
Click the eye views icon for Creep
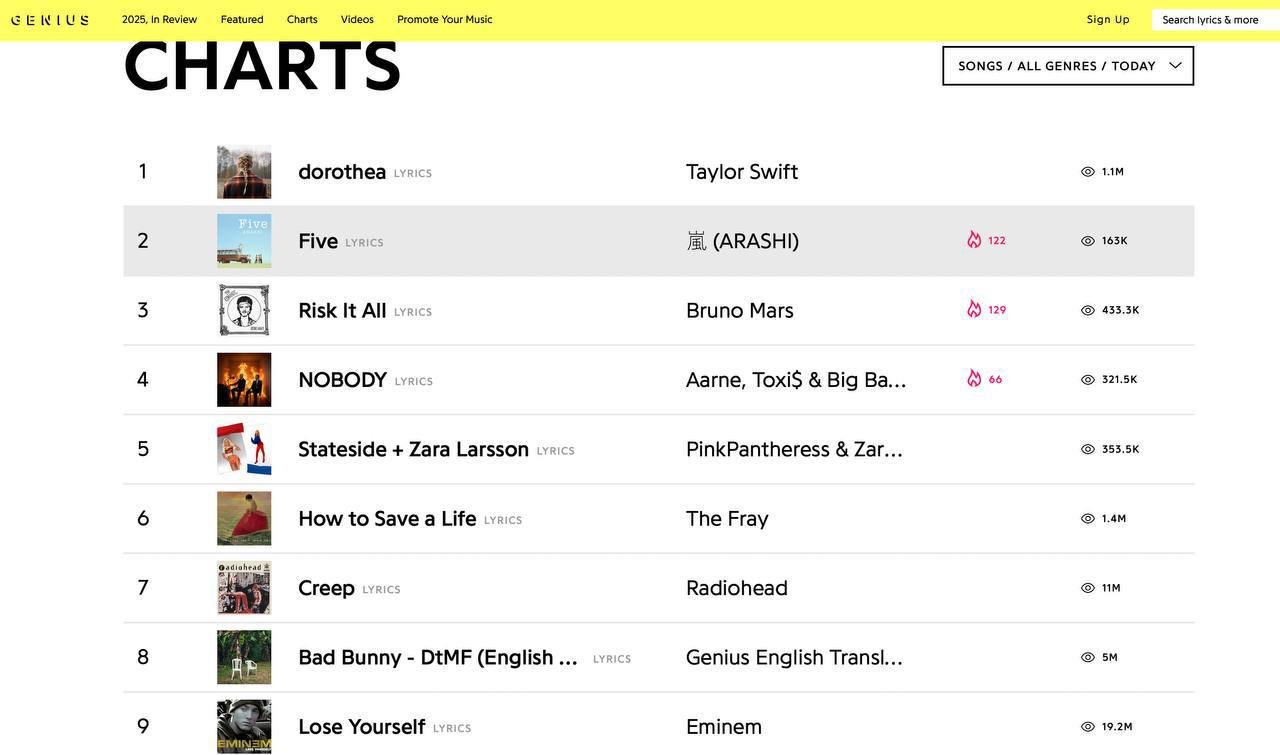(1088, 588)
